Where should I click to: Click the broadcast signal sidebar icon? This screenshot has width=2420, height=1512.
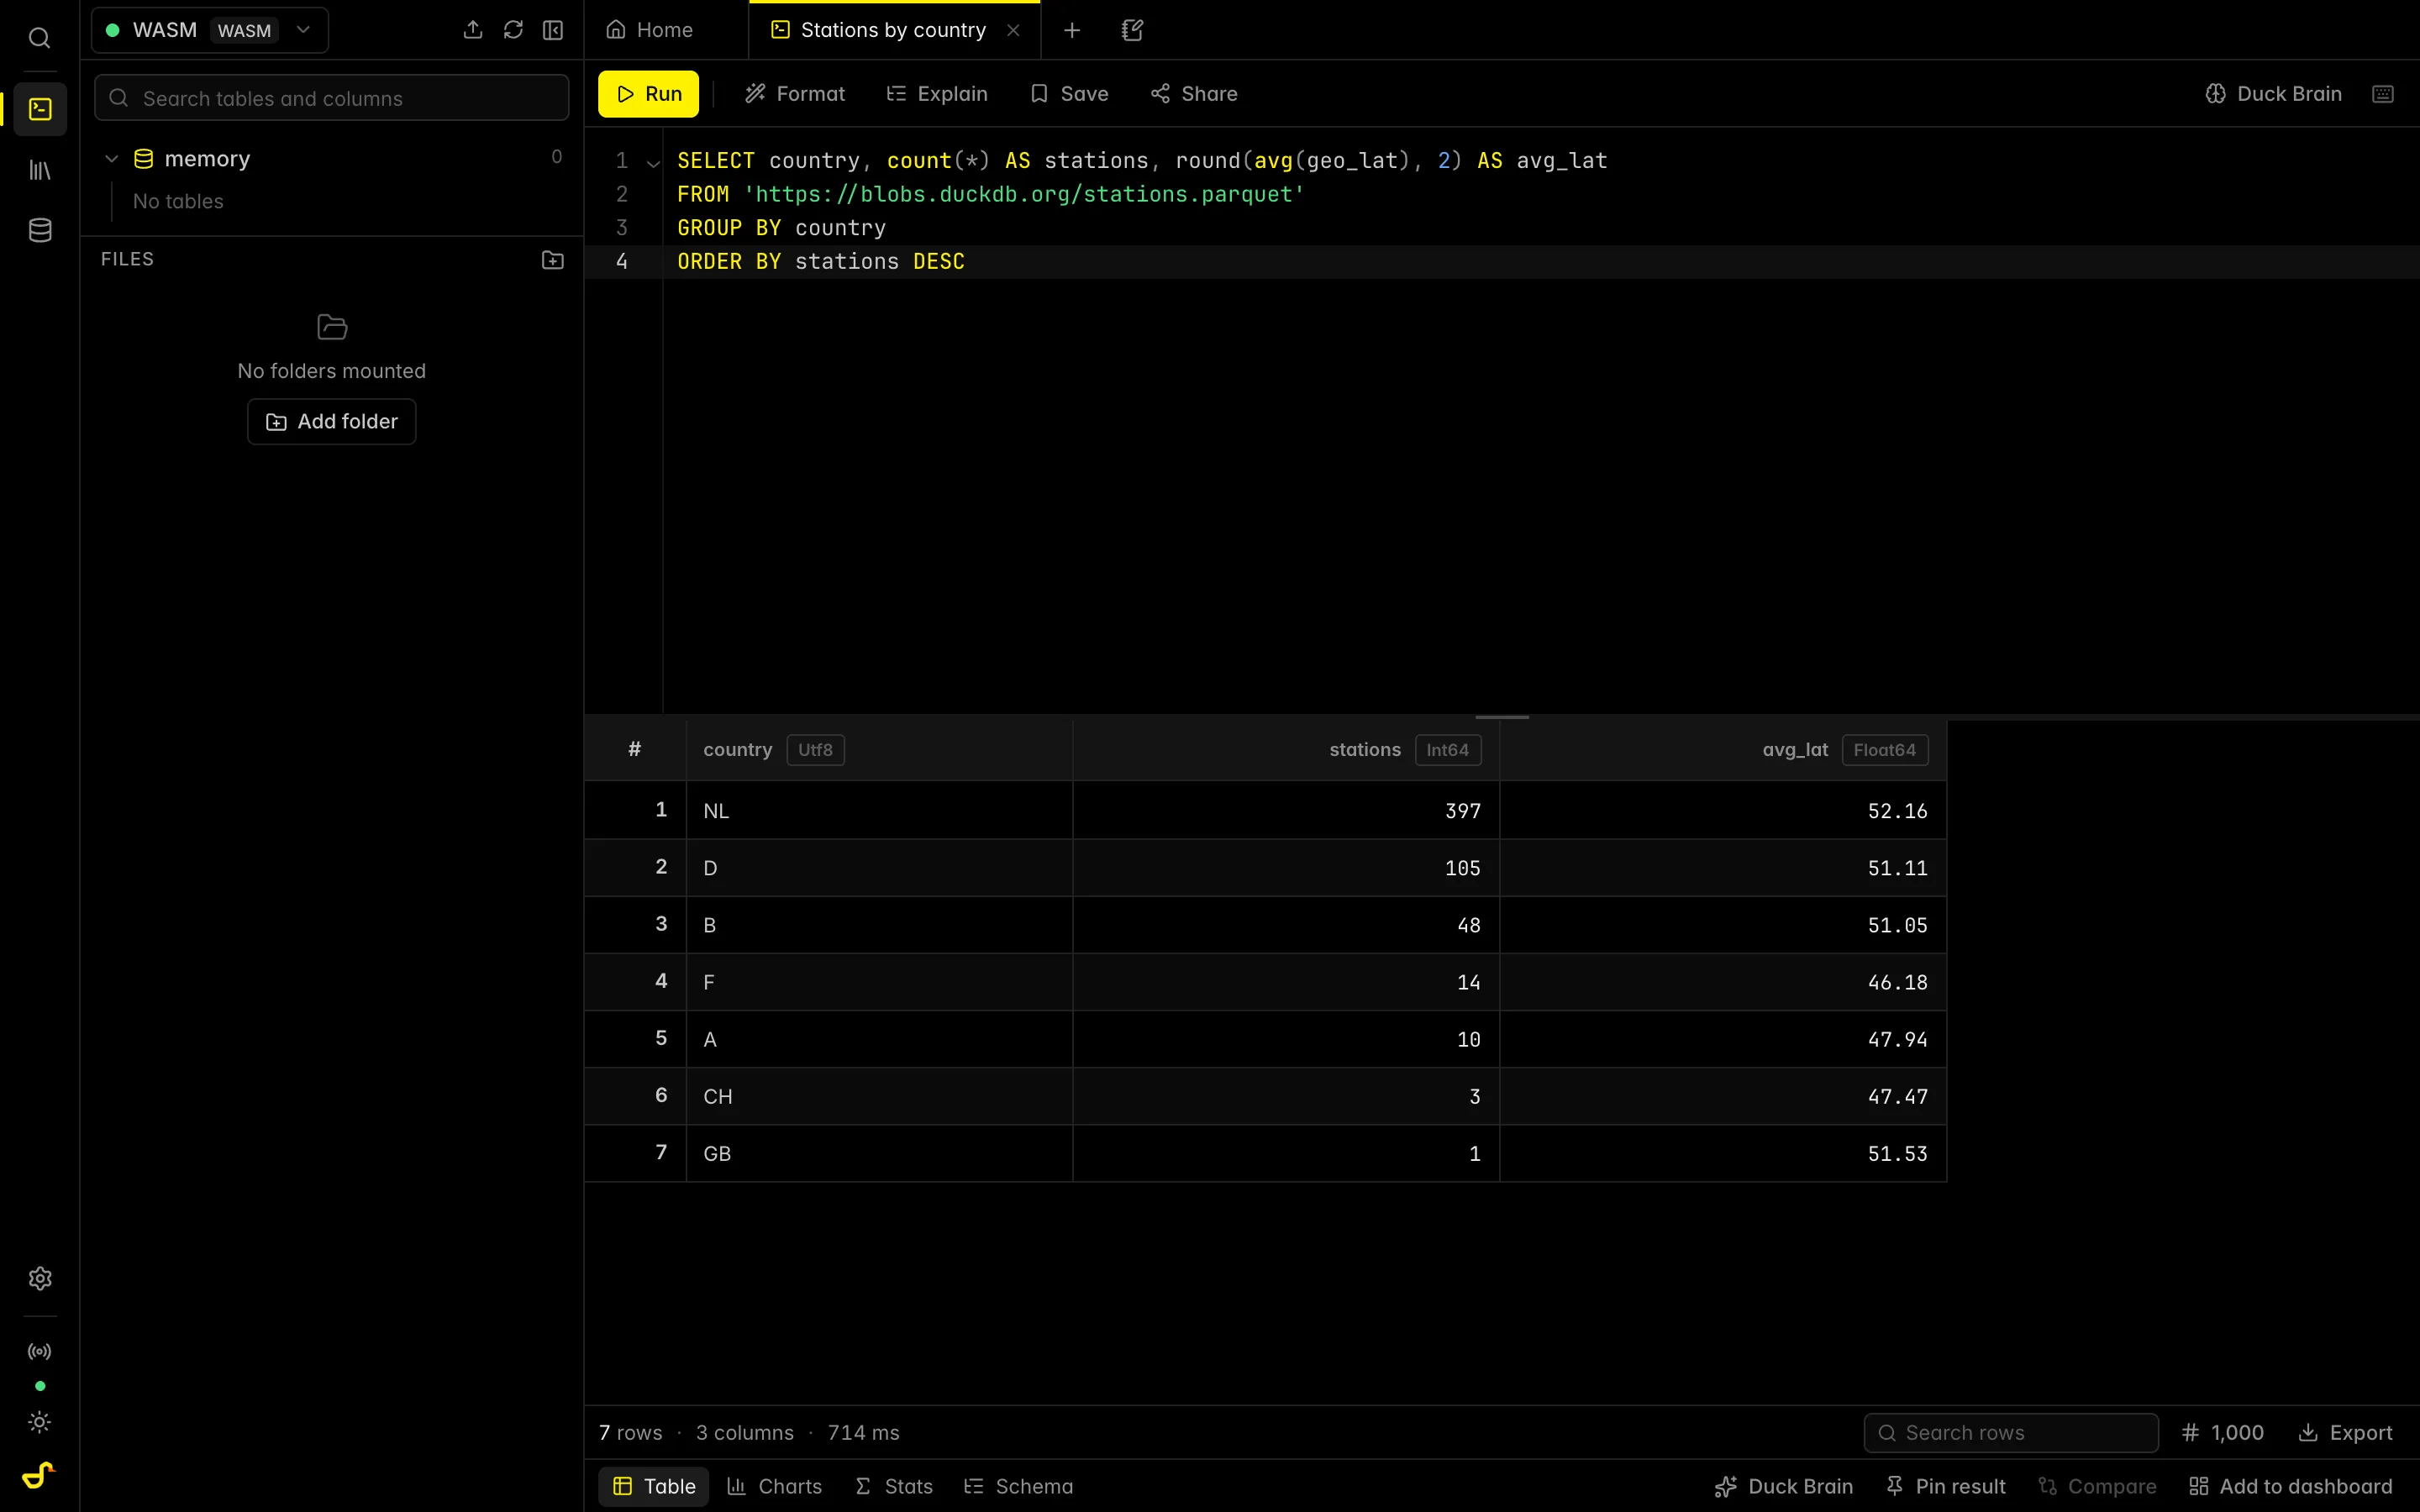point(40,1352)
